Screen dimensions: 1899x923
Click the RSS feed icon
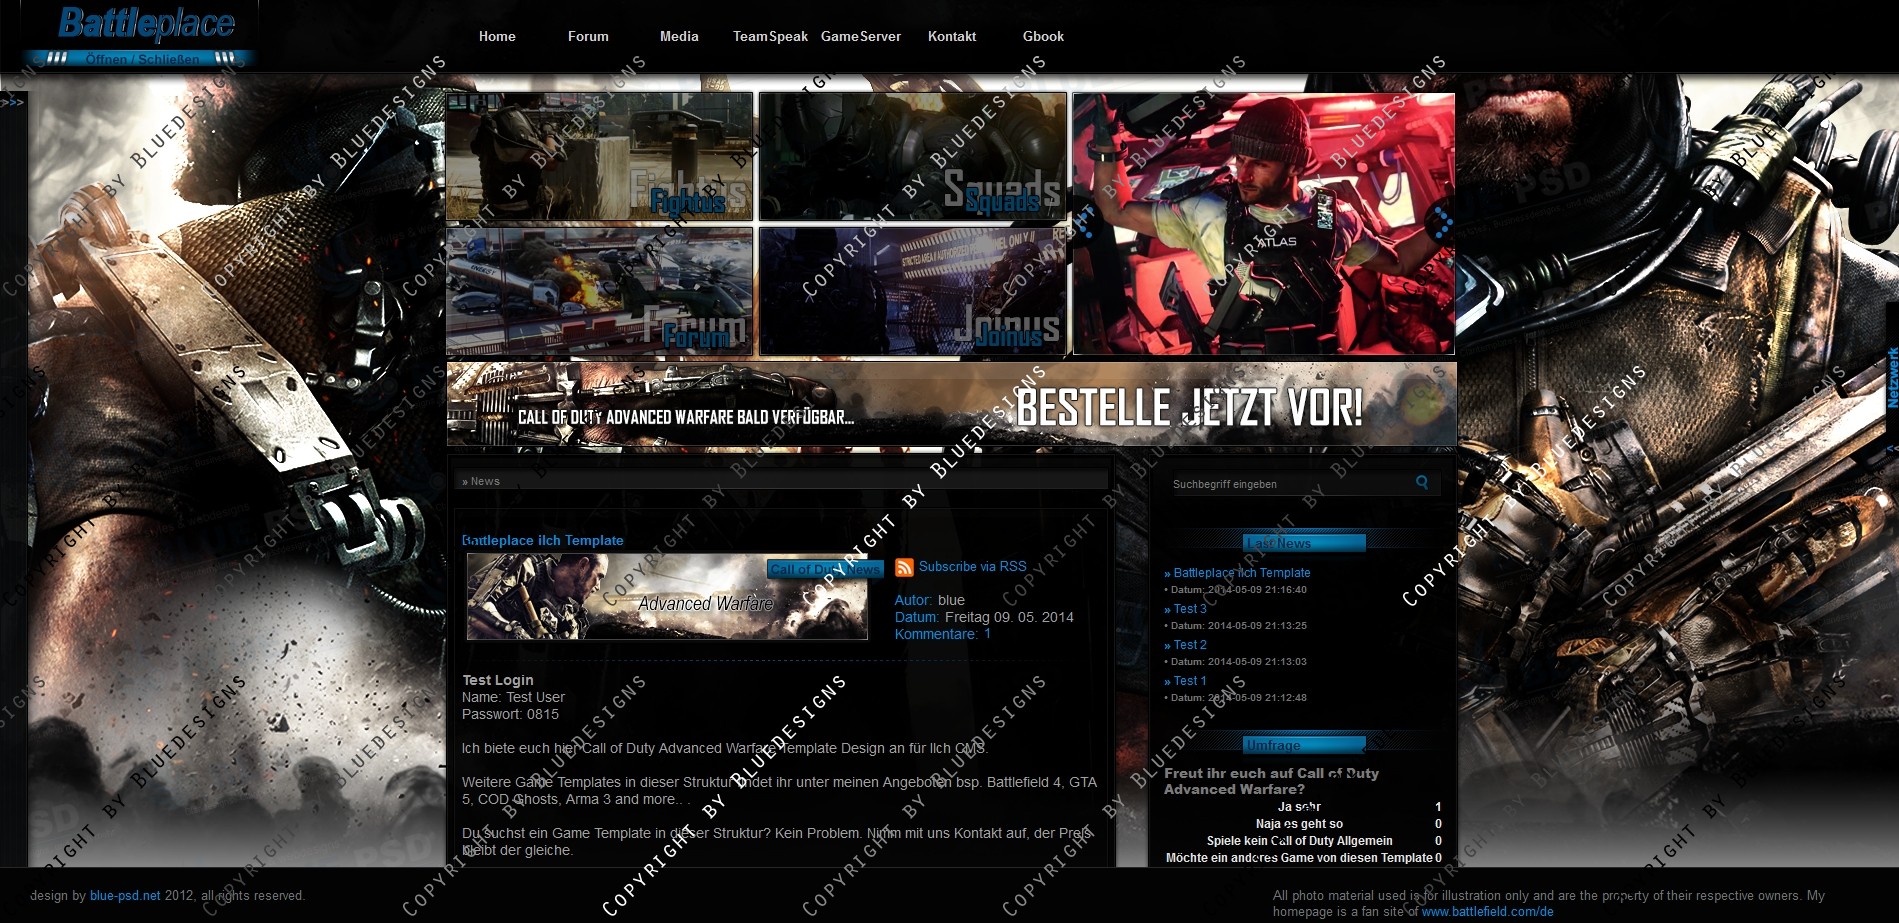[x=904, y=567]
